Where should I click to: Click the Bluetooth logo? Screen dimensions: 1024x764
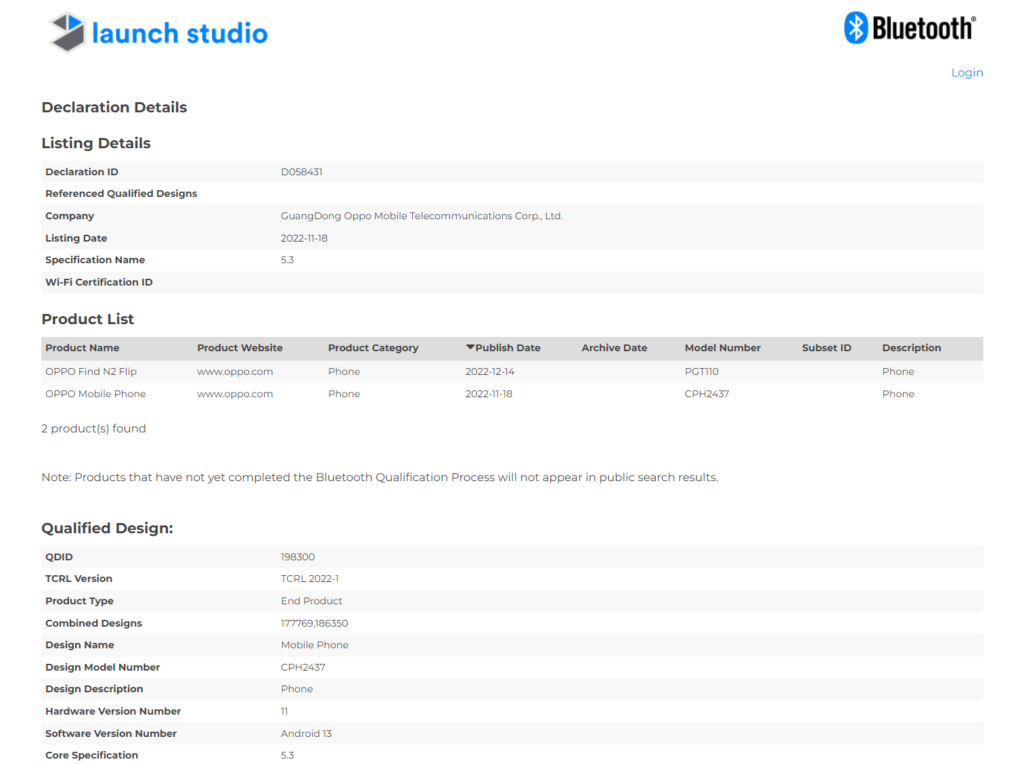[x=910, y=28]
